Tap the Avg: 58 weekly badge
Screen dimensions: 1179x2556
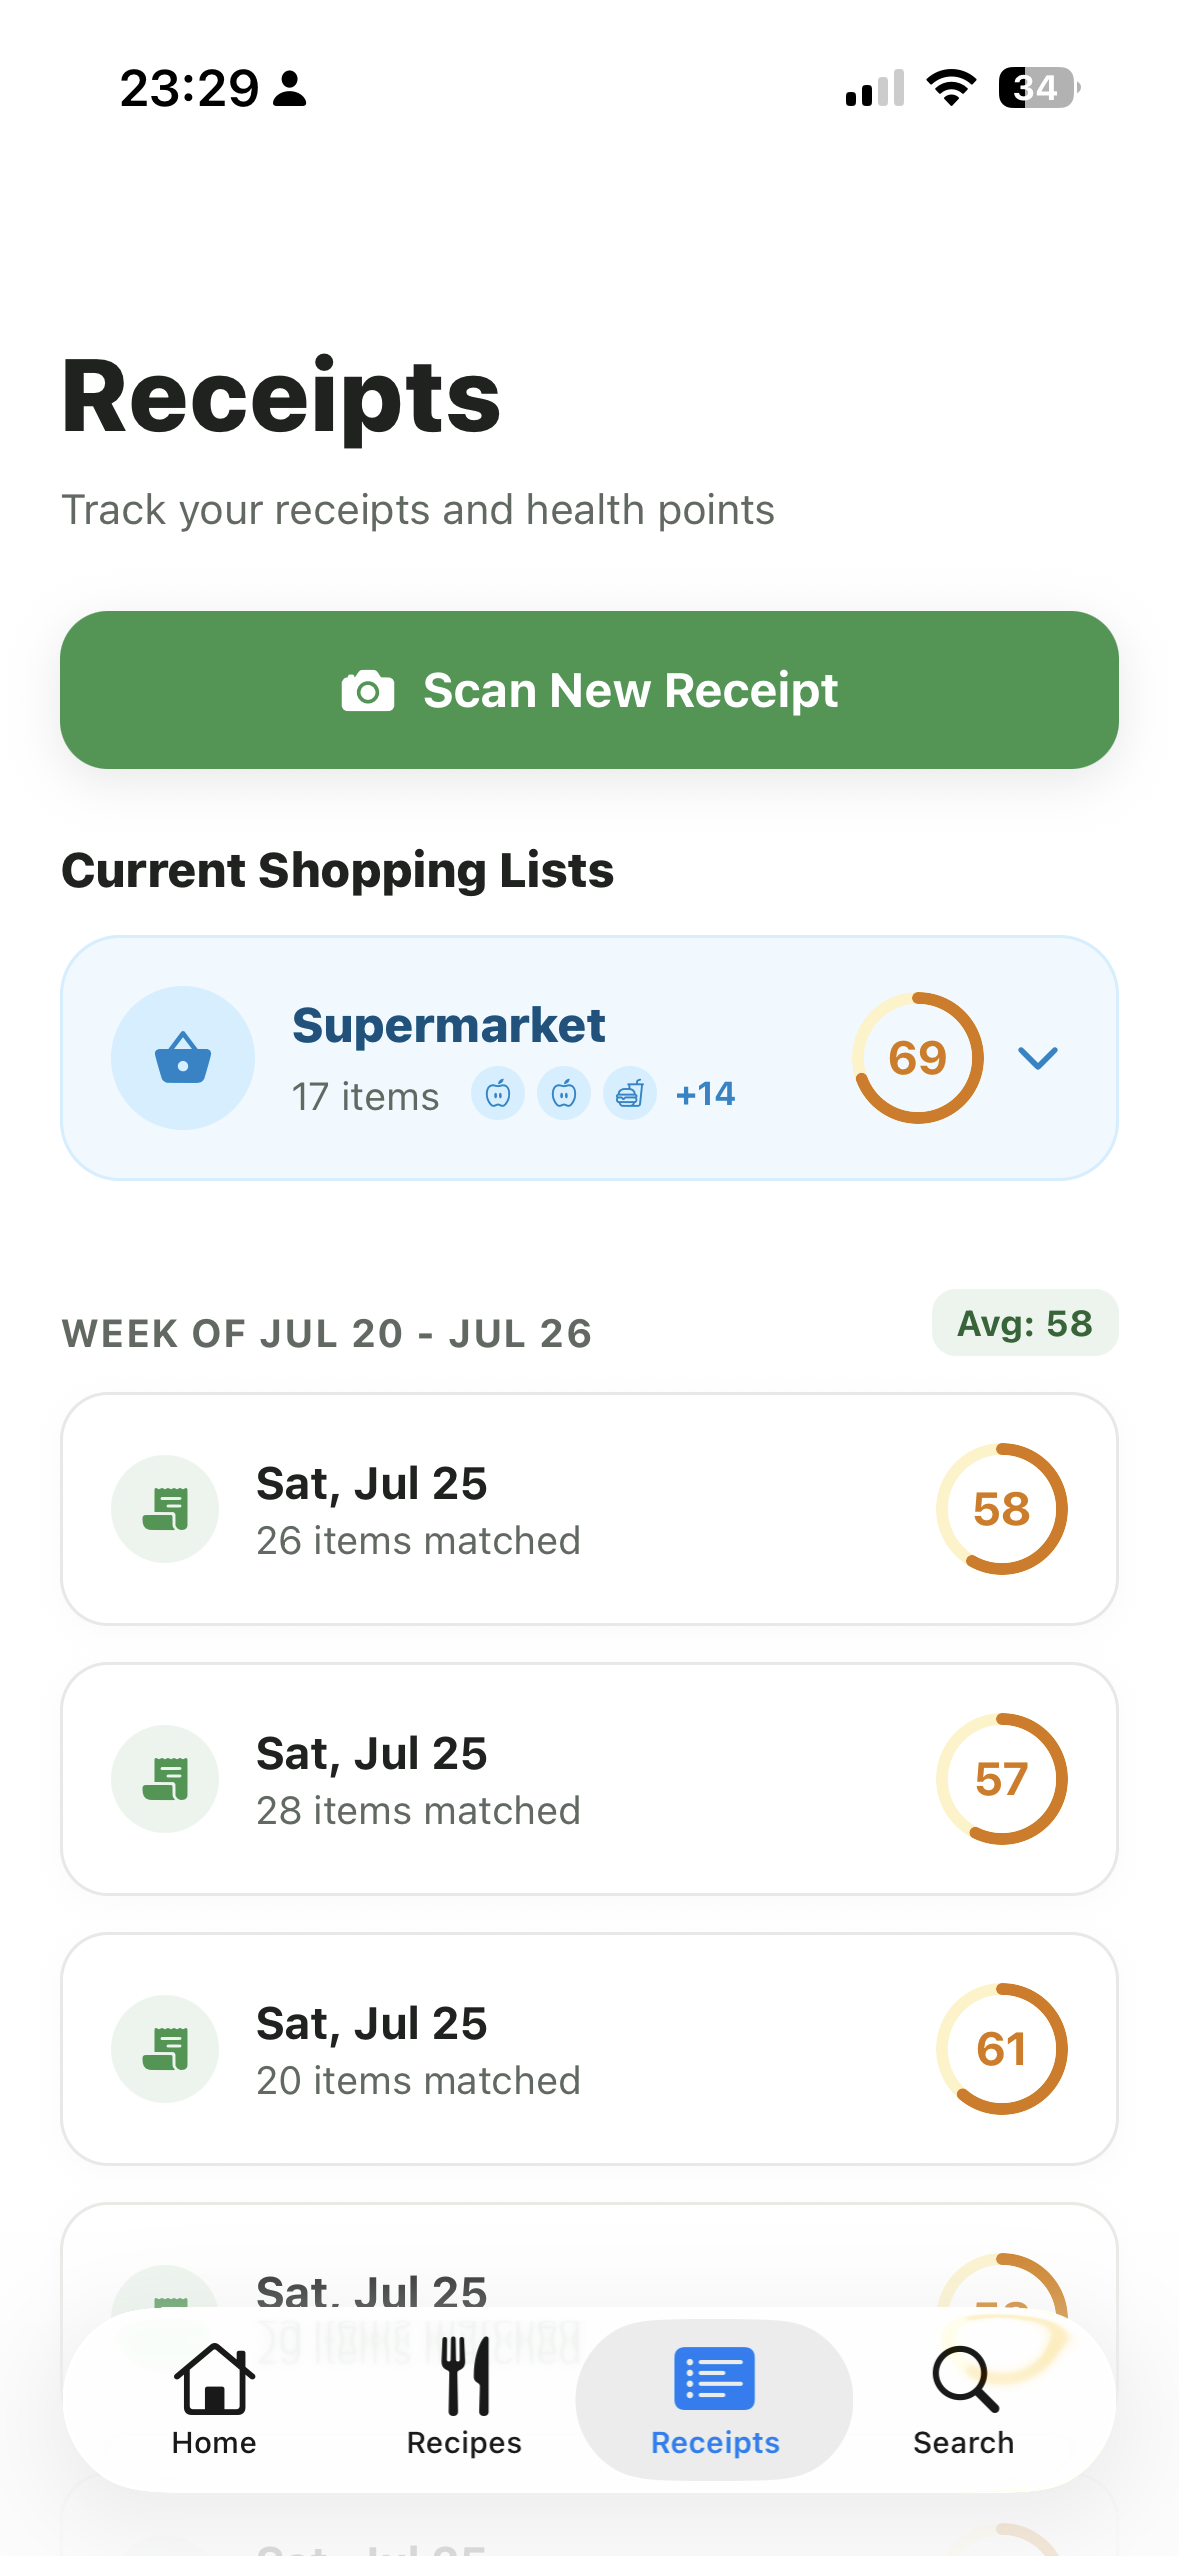click(x=1025, y=1323)
